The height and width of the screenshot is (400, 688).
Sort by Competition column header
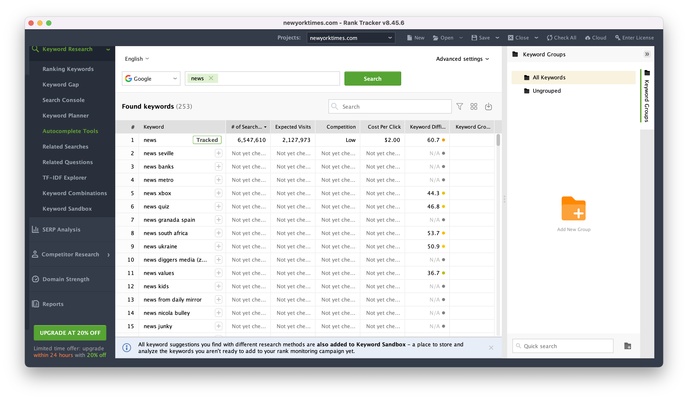click(338, 127)
